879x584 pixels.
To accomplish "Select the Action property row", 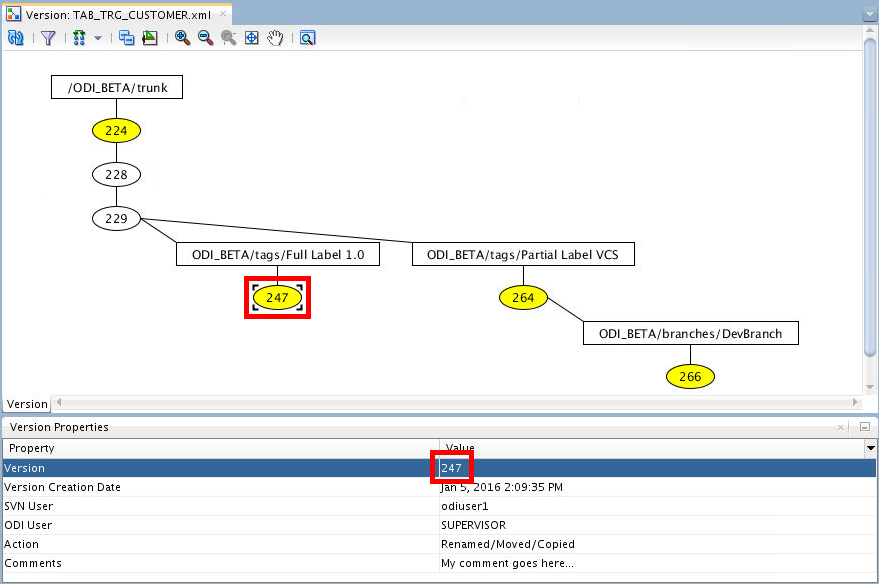I will pos(440,544).
